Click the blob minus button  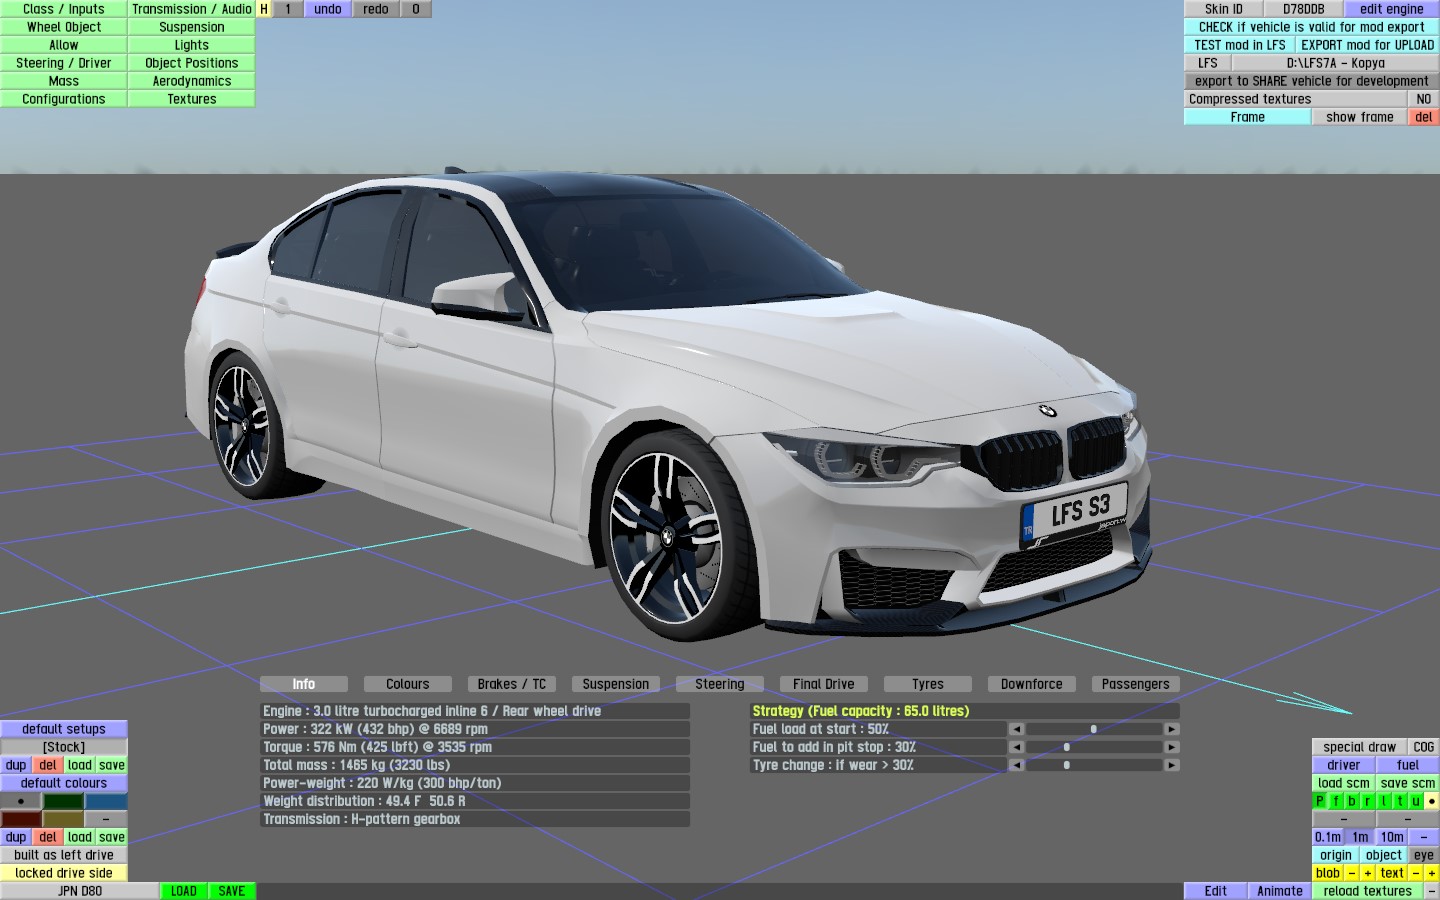click(x=1352, y=873)
